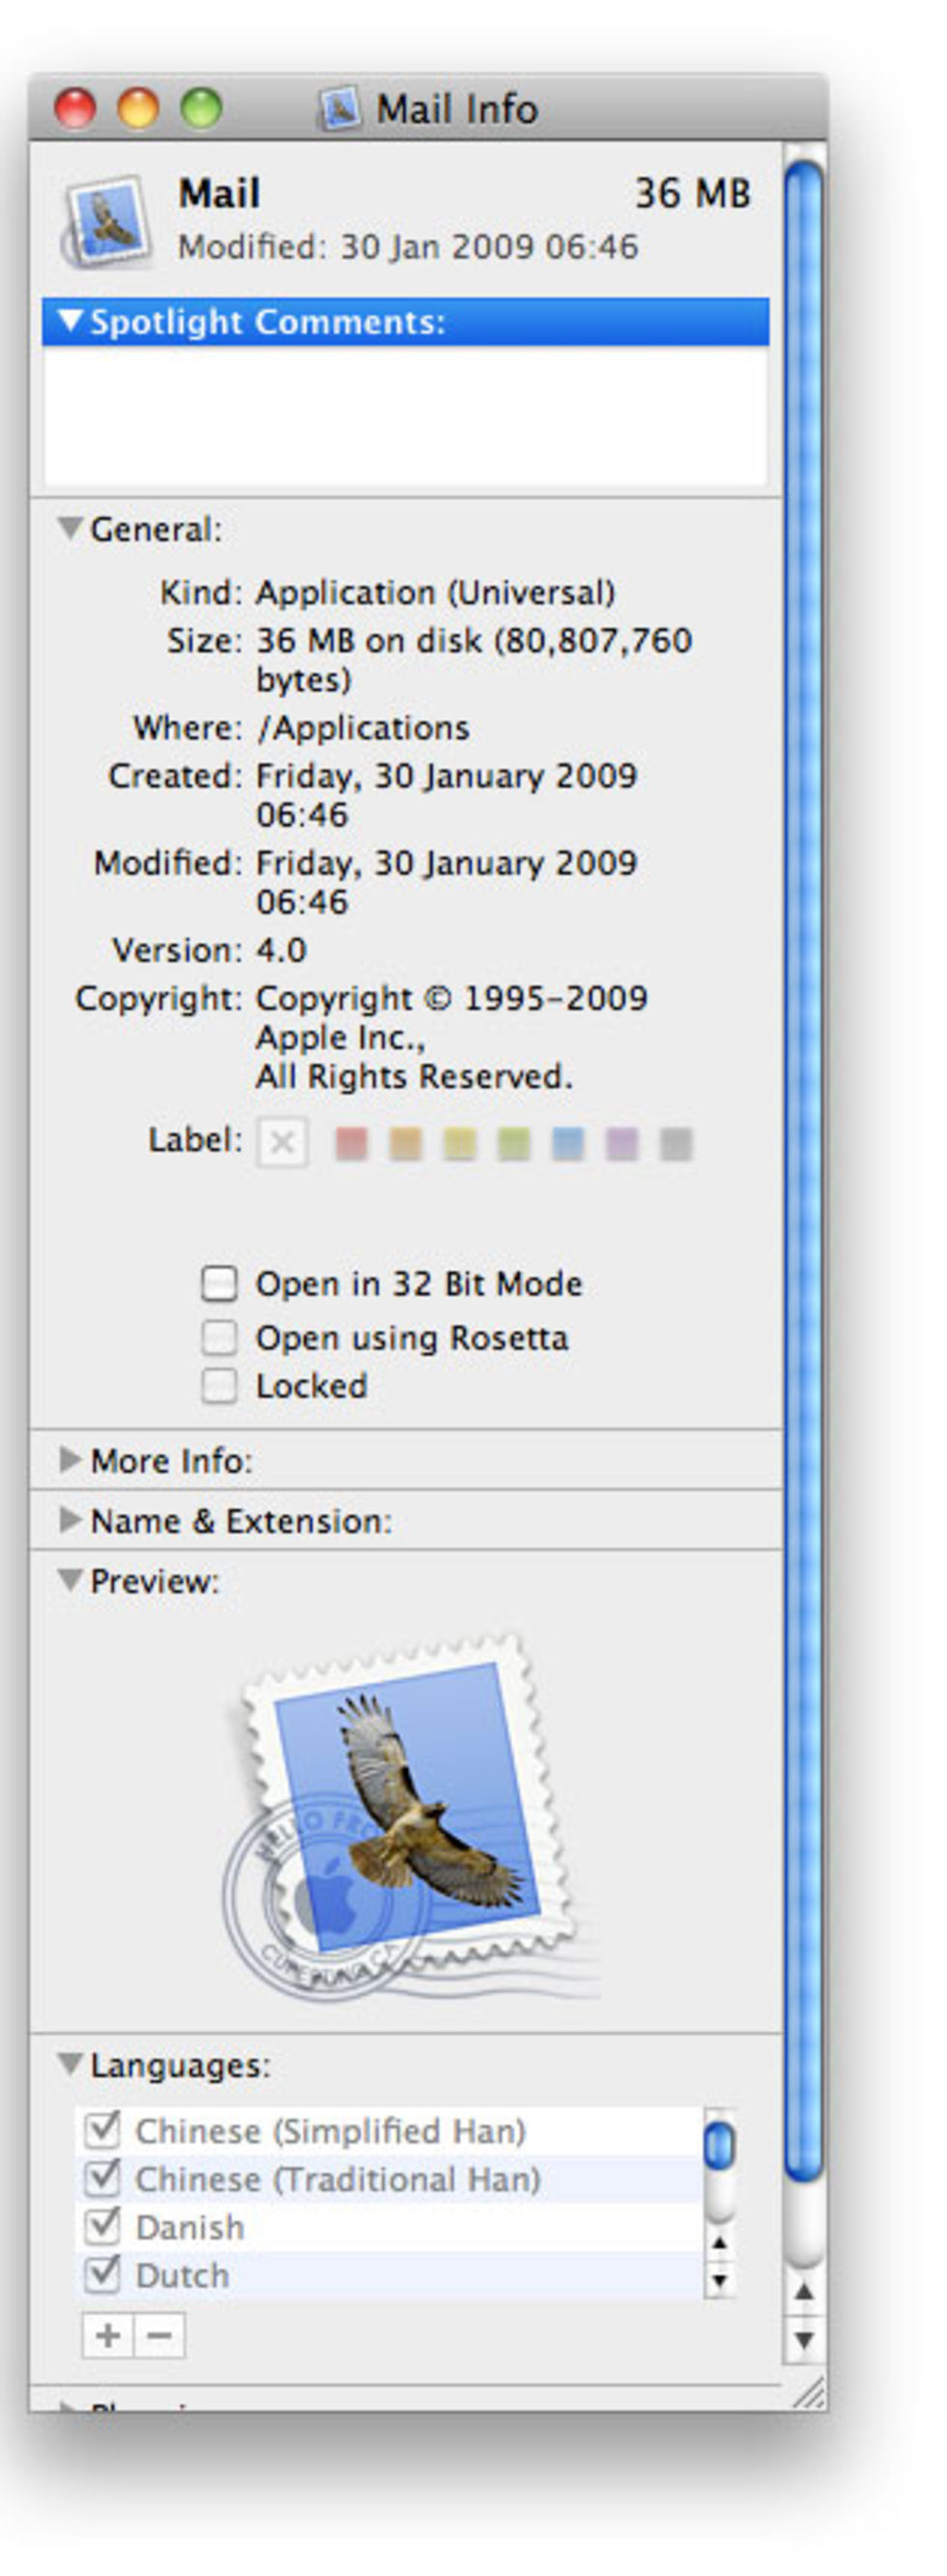This screenshot has width=947, height=2576.
Task: Expand the Name & Extension section
Action: 70,1520
